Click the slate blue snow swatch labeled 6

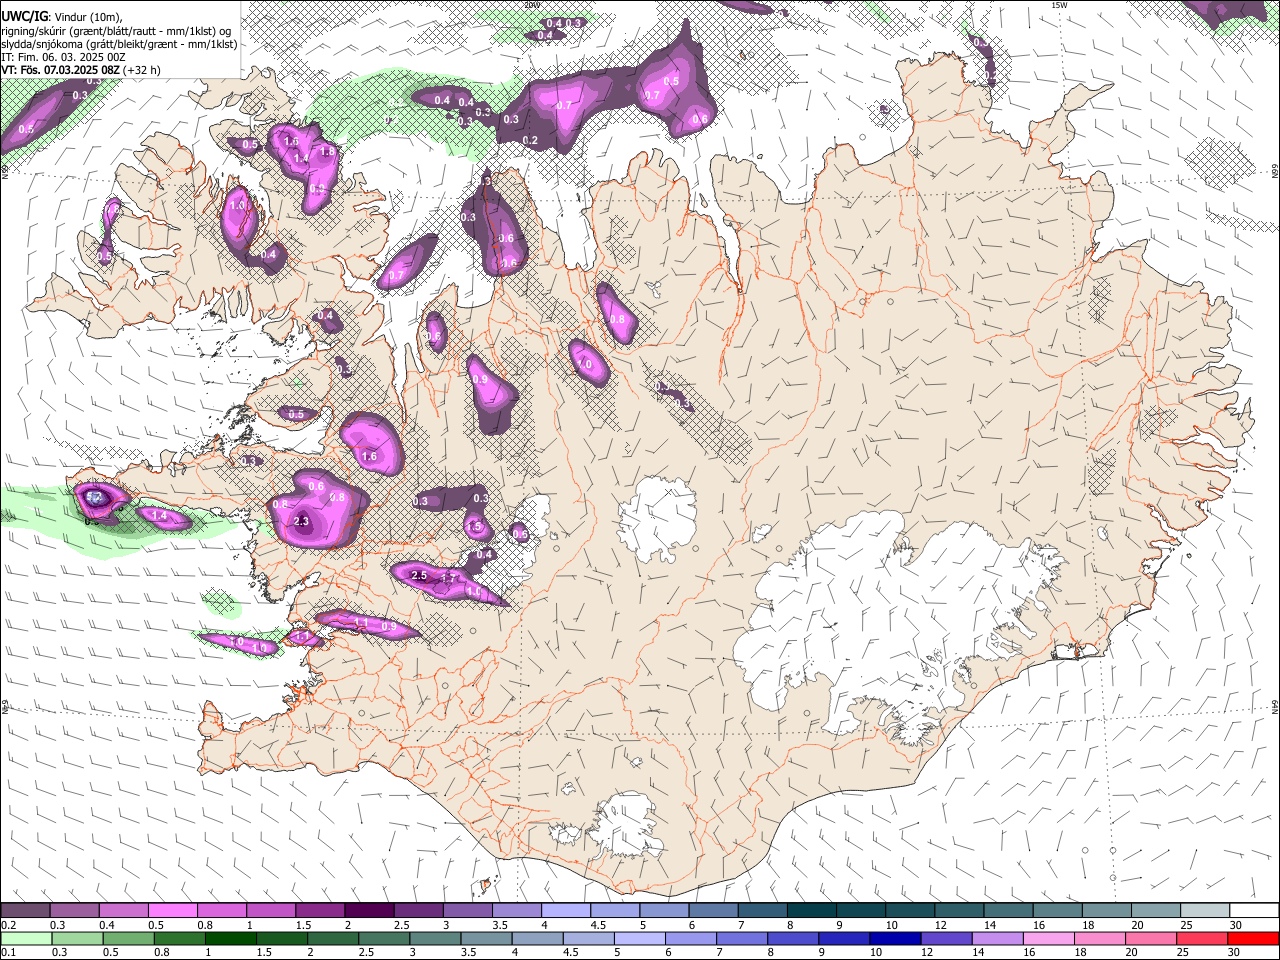pos(713,910)
